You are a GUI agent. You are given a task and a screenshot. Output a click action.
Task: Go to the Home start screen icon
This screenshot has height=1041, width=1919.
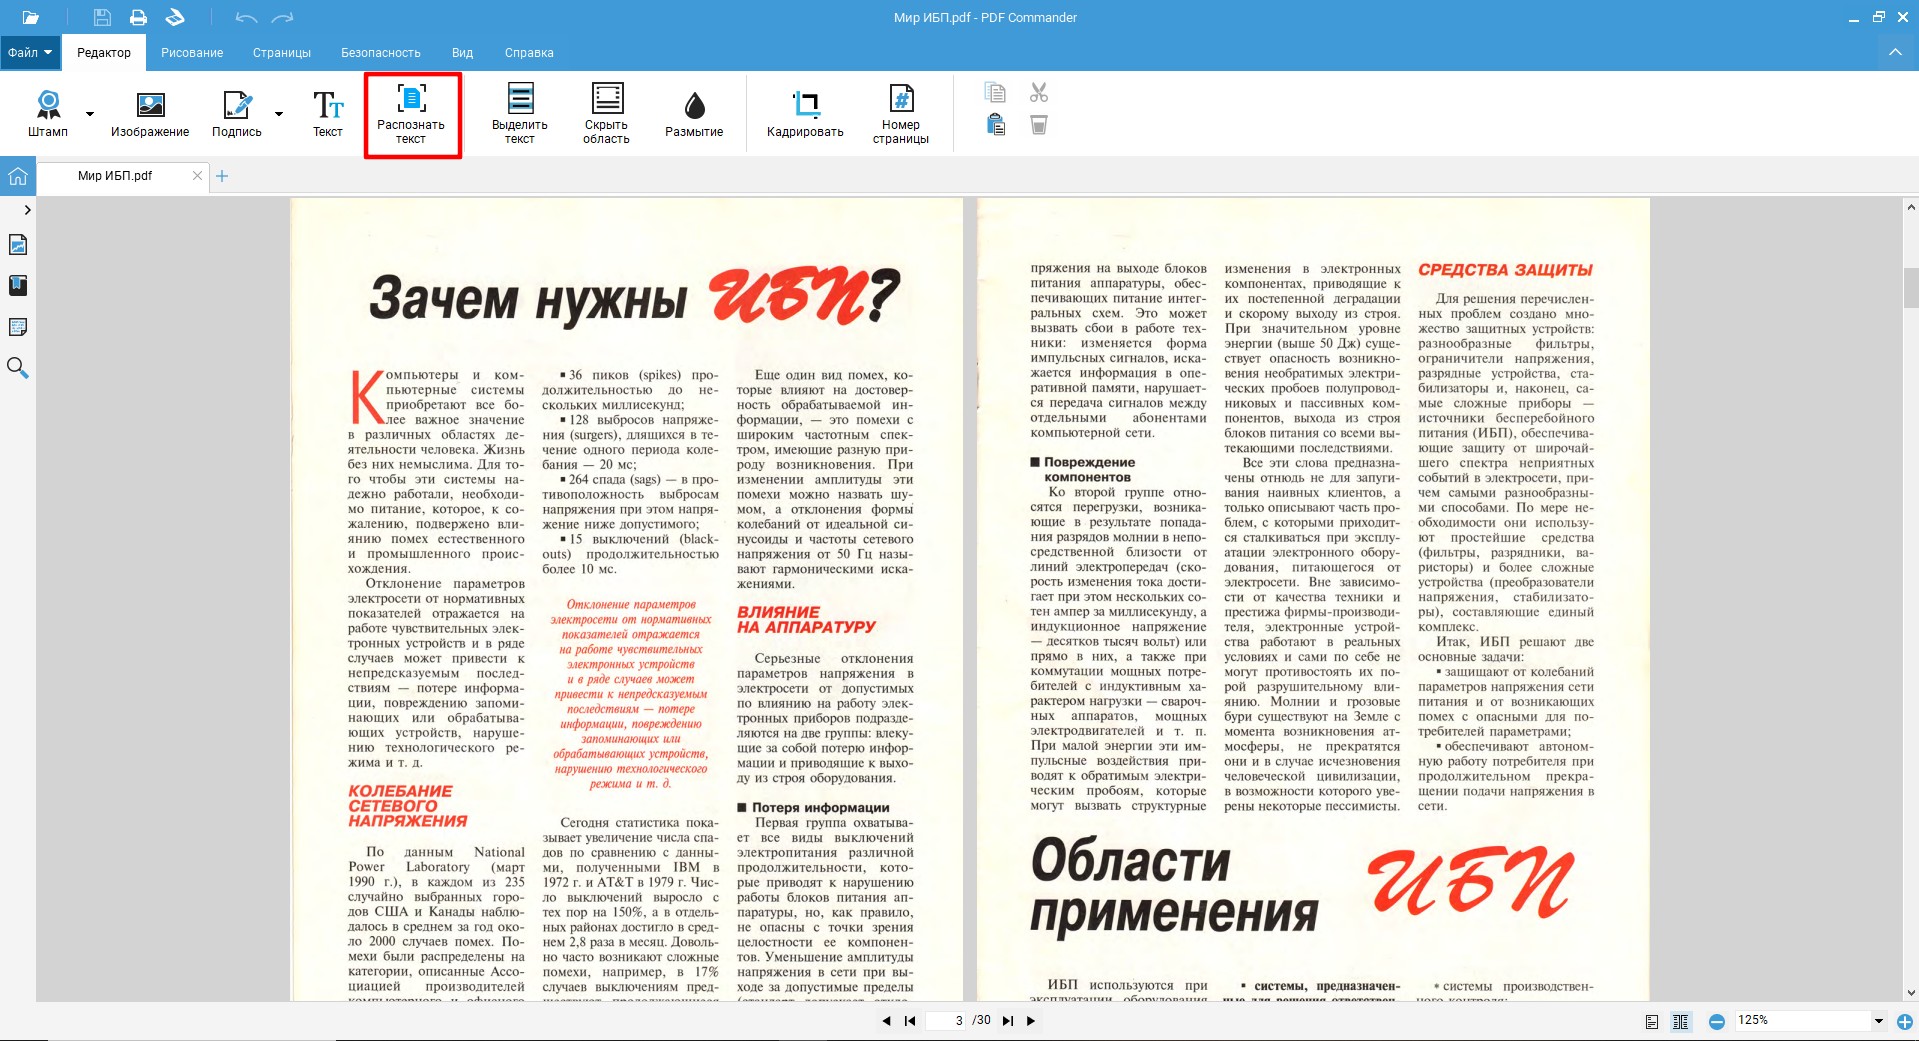[x=18, y=176]
